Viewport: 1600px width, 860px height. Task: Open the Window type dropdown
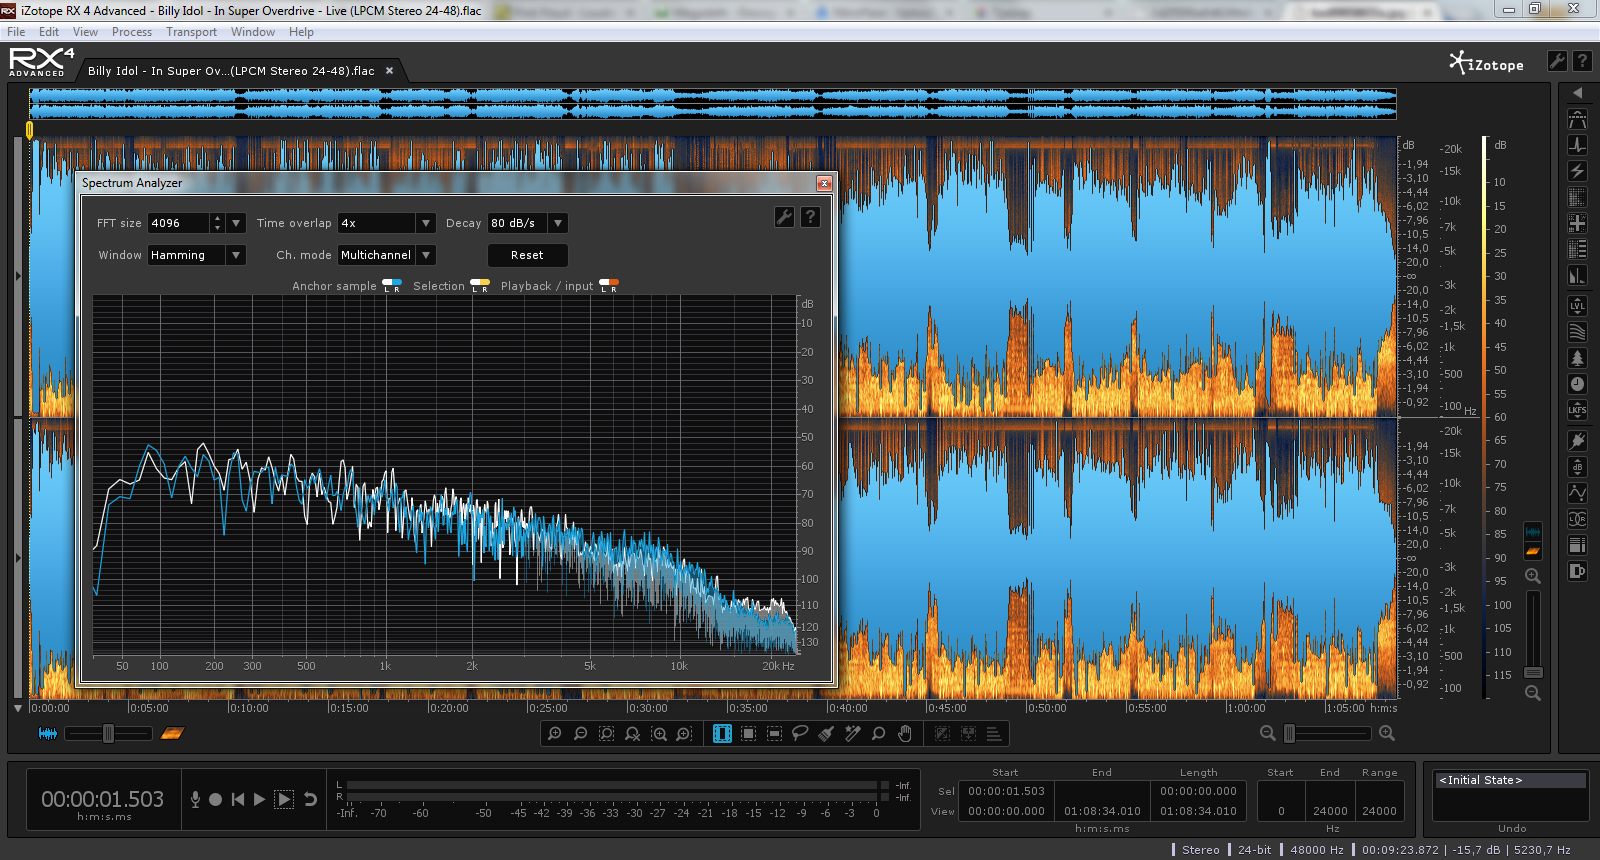tap(236, 255)
